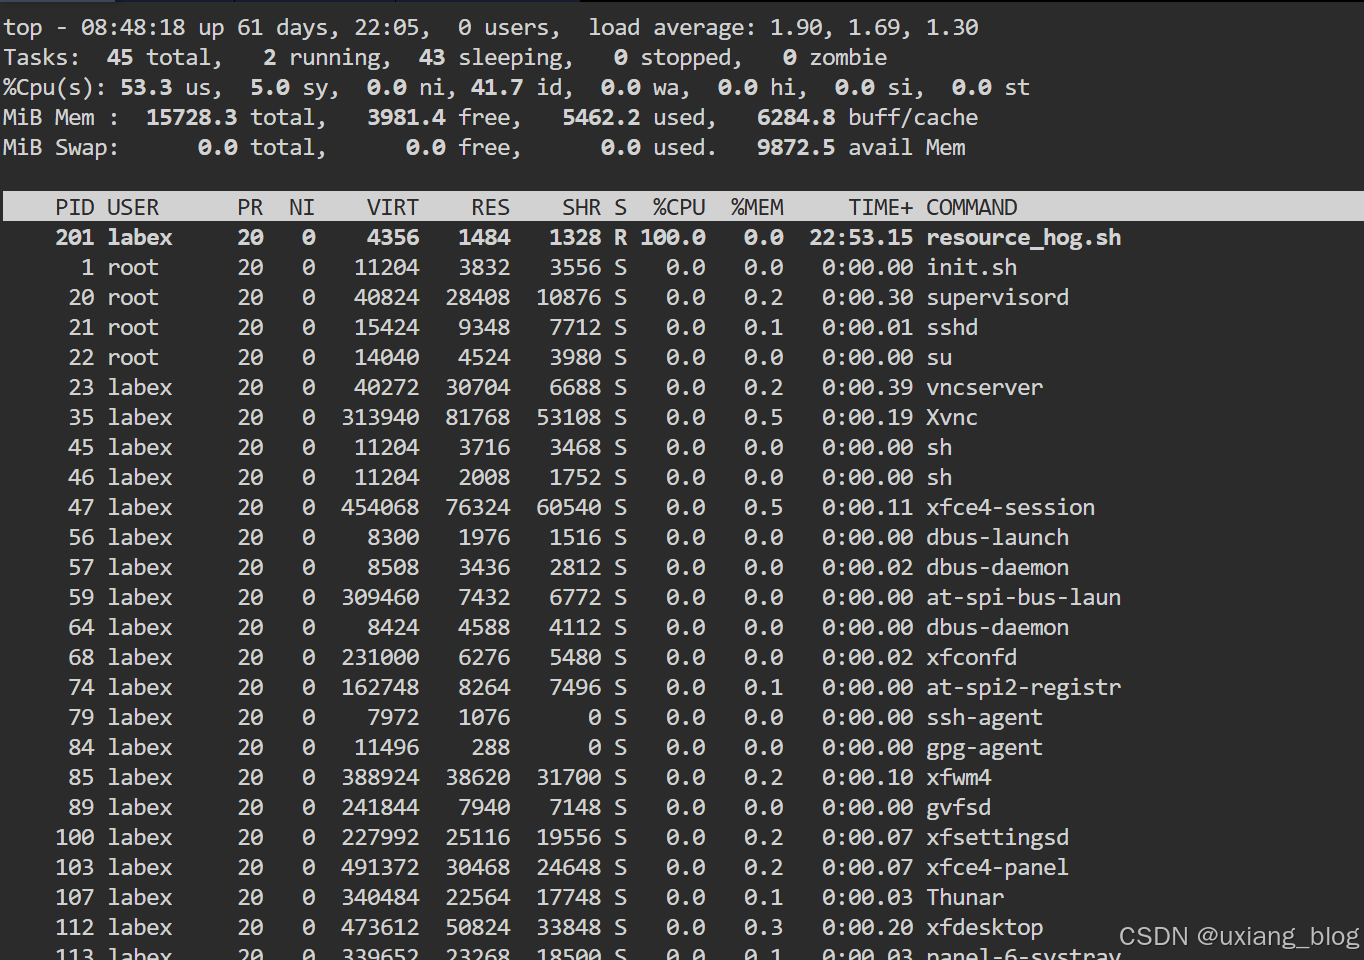Click the 0 zombie count
Image resolution: width=1364 pixels, height=960 pixels.
(790, 58)
